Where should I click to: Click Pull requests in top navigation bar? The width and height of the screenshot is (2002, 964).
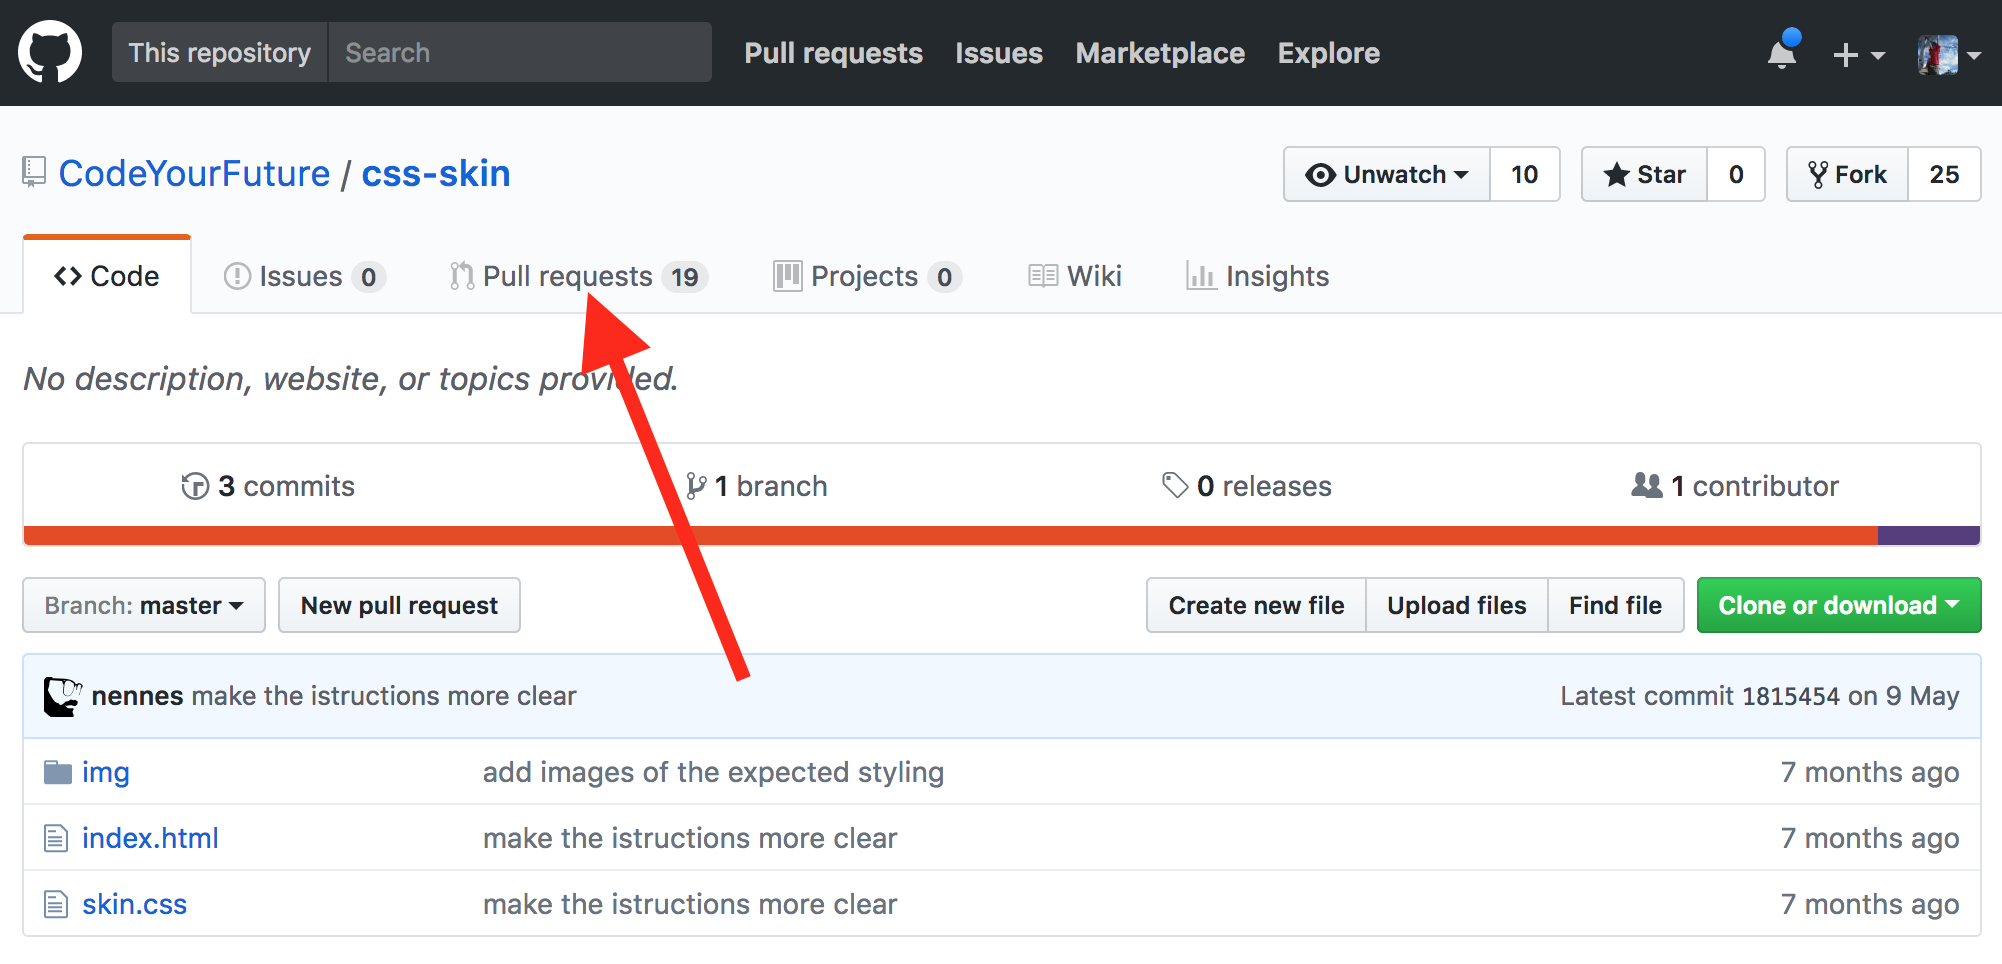coord(833,53)
